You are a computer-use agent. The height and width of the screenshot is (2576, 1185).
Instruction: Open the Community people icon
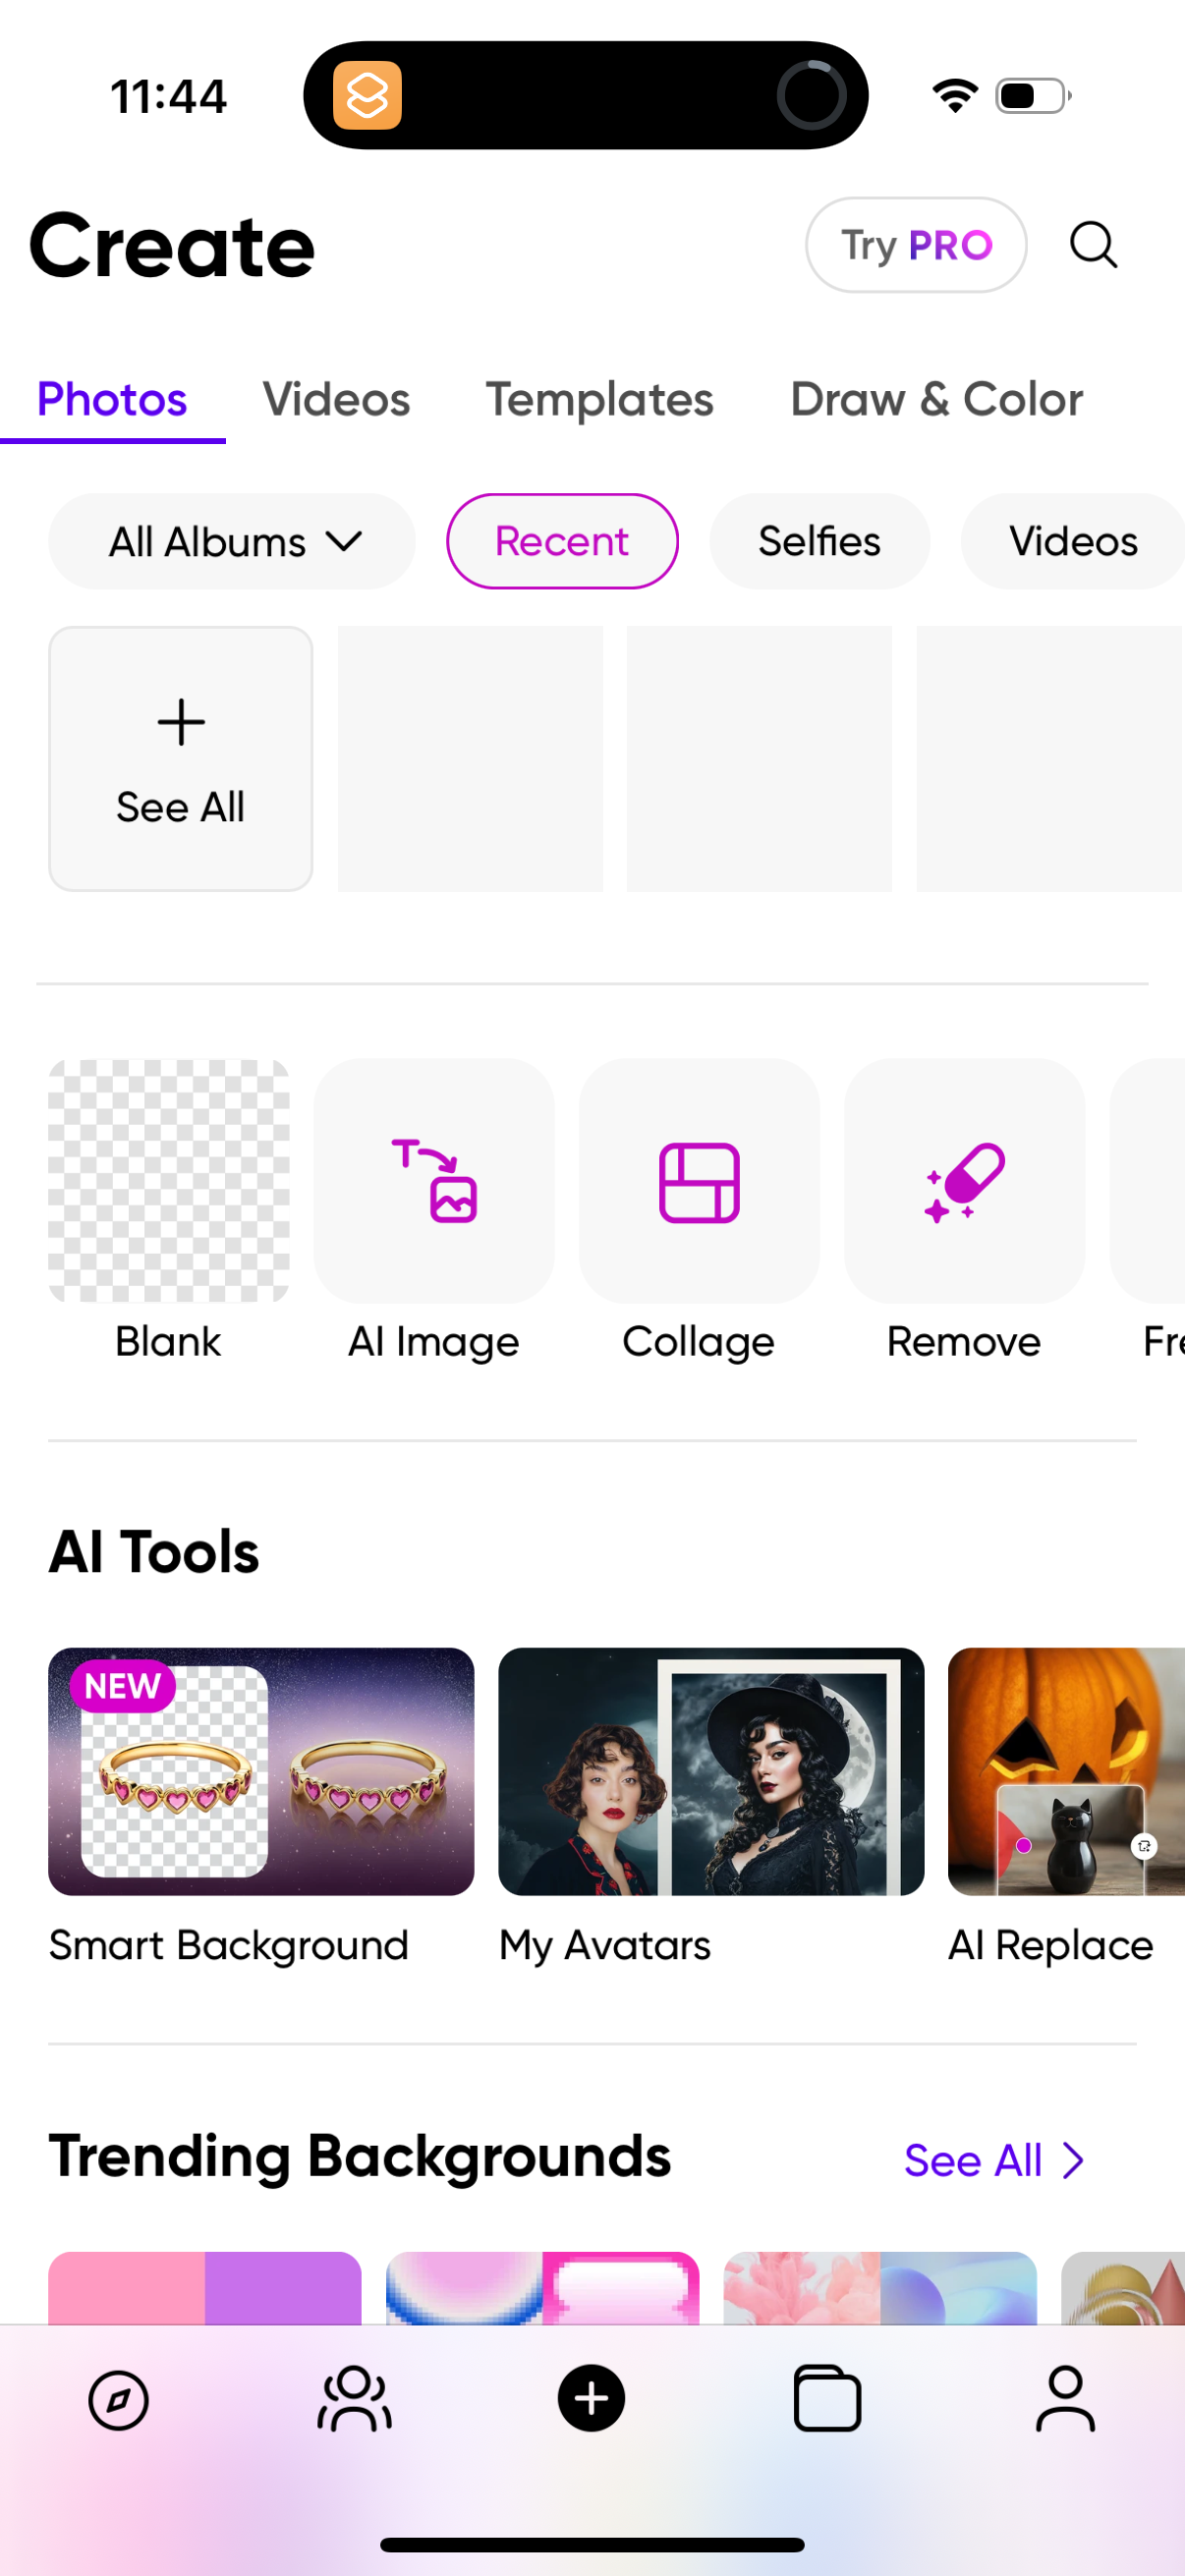[x=354, y=2399]
